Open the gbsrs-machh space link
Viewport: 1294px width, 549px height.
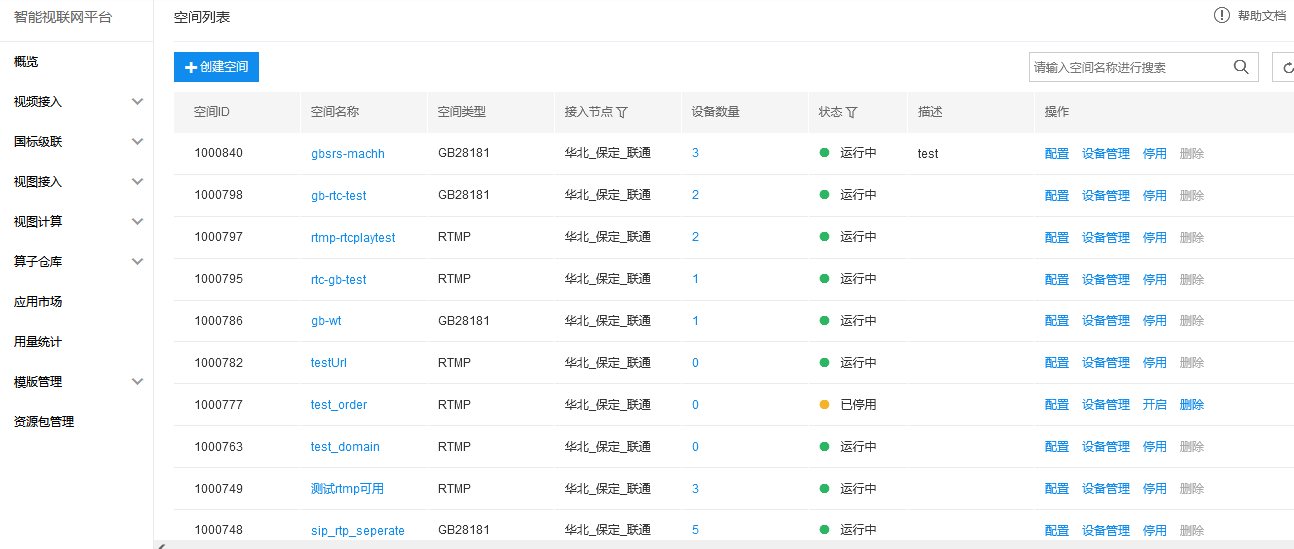point(347,154)
